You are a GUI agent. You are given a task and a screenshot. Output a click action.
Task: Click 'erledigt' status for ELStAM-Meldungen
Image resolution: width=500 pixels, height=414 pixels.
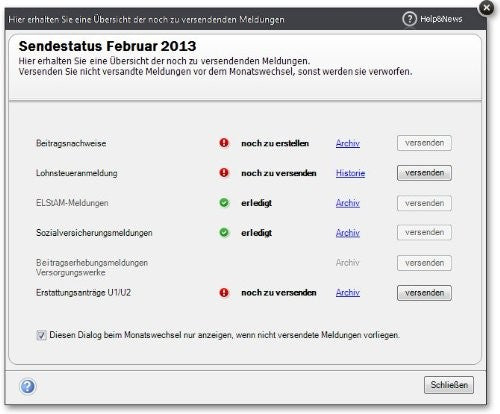pyautogui.click(x=256, y=203)
